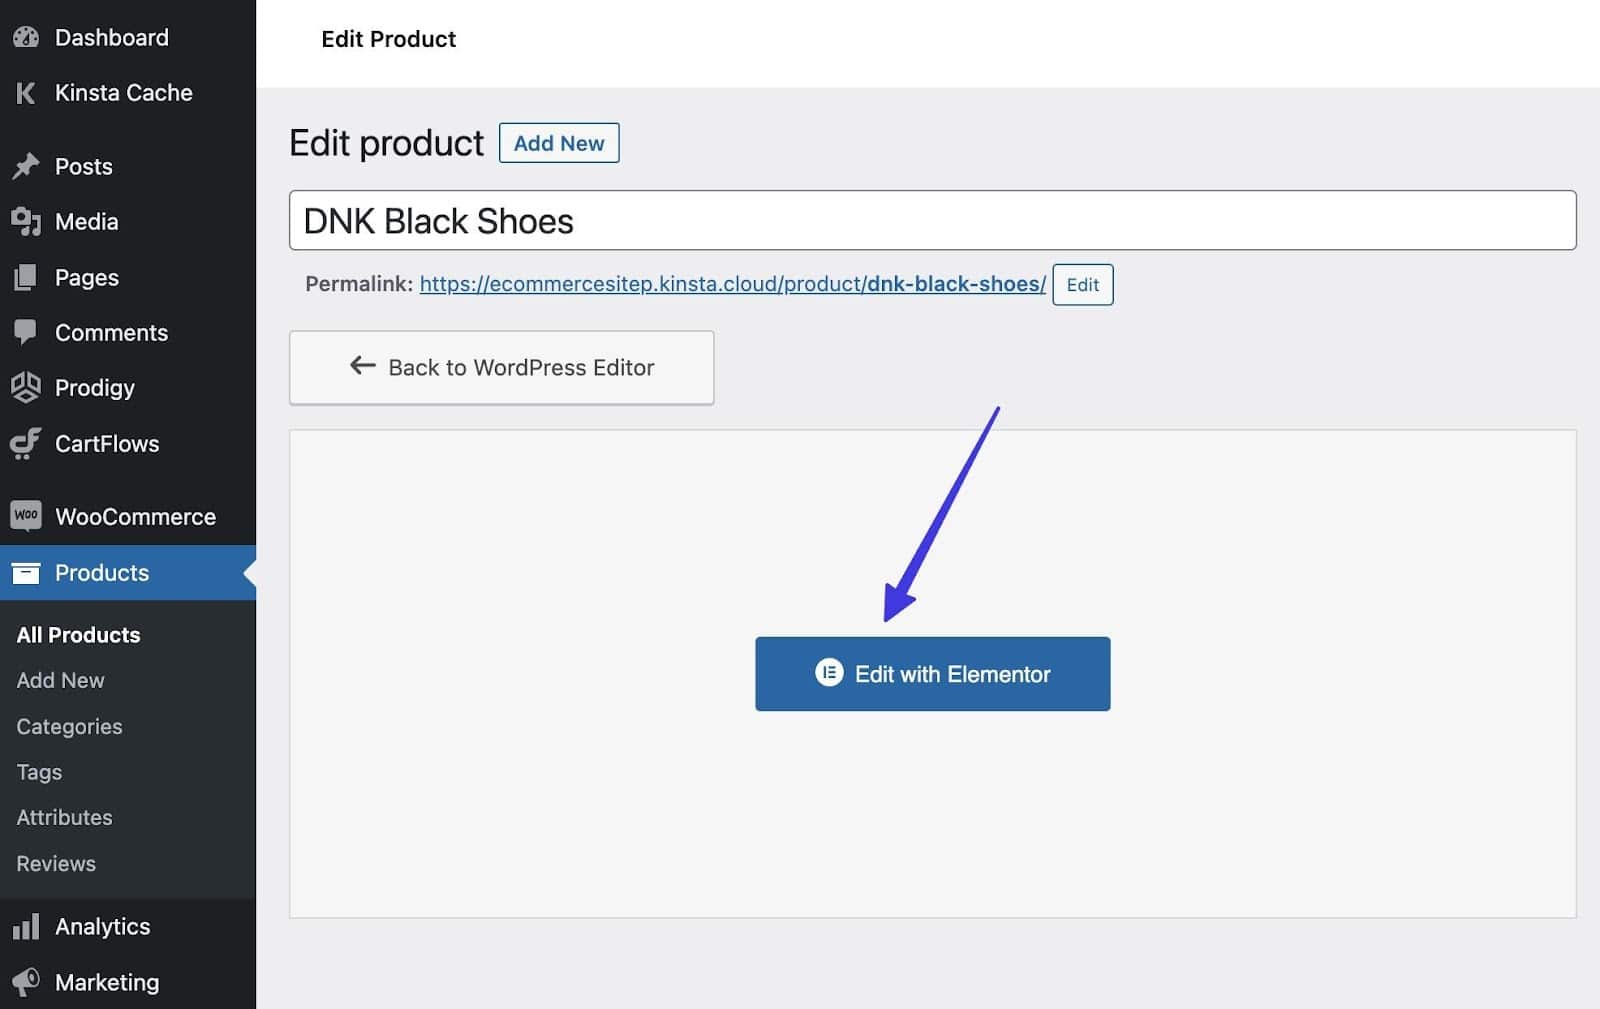
Task: Click Edit with Elementor
Action: tap(932, 673)
